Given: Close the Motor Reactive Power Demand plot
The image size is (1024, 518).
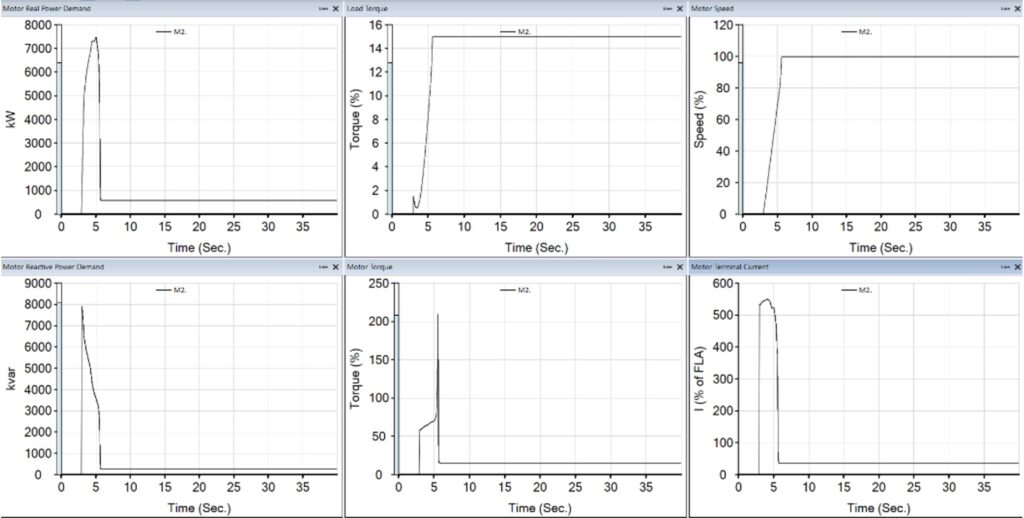Looking at the screenshot, I should coord(334,267).
